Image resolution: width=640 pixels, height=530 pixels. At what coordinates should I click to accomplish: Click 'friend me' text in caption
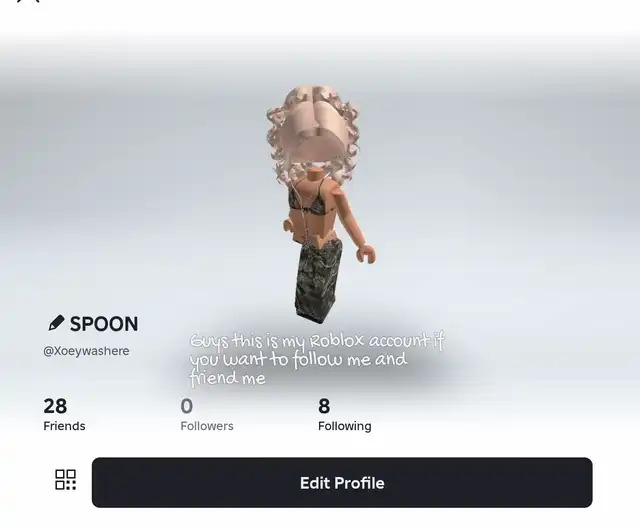point(228,378)
